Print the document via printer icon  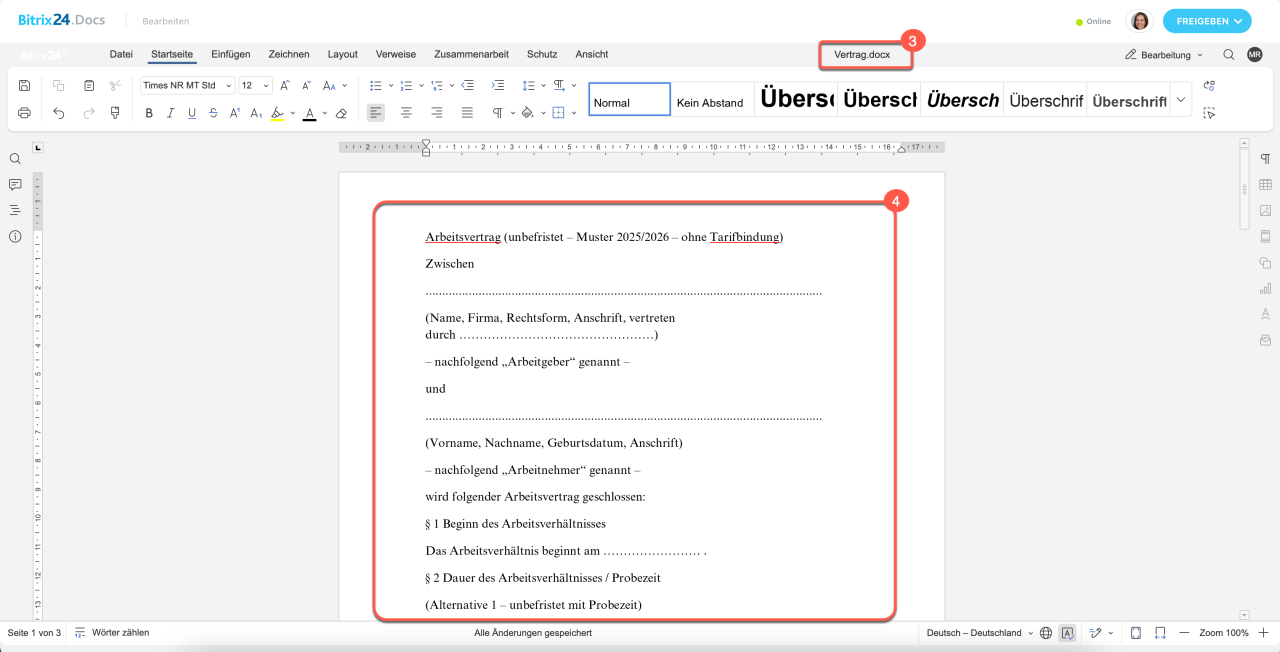click(x=25, y=113)
